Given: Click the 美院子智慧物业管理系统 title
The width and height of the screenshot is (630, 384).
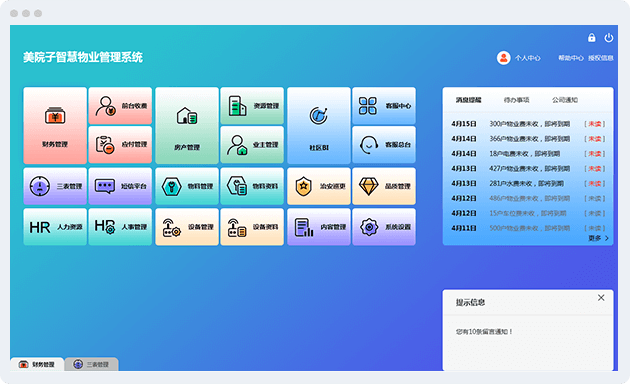Looking at the screenshot, I should point(83,57).
